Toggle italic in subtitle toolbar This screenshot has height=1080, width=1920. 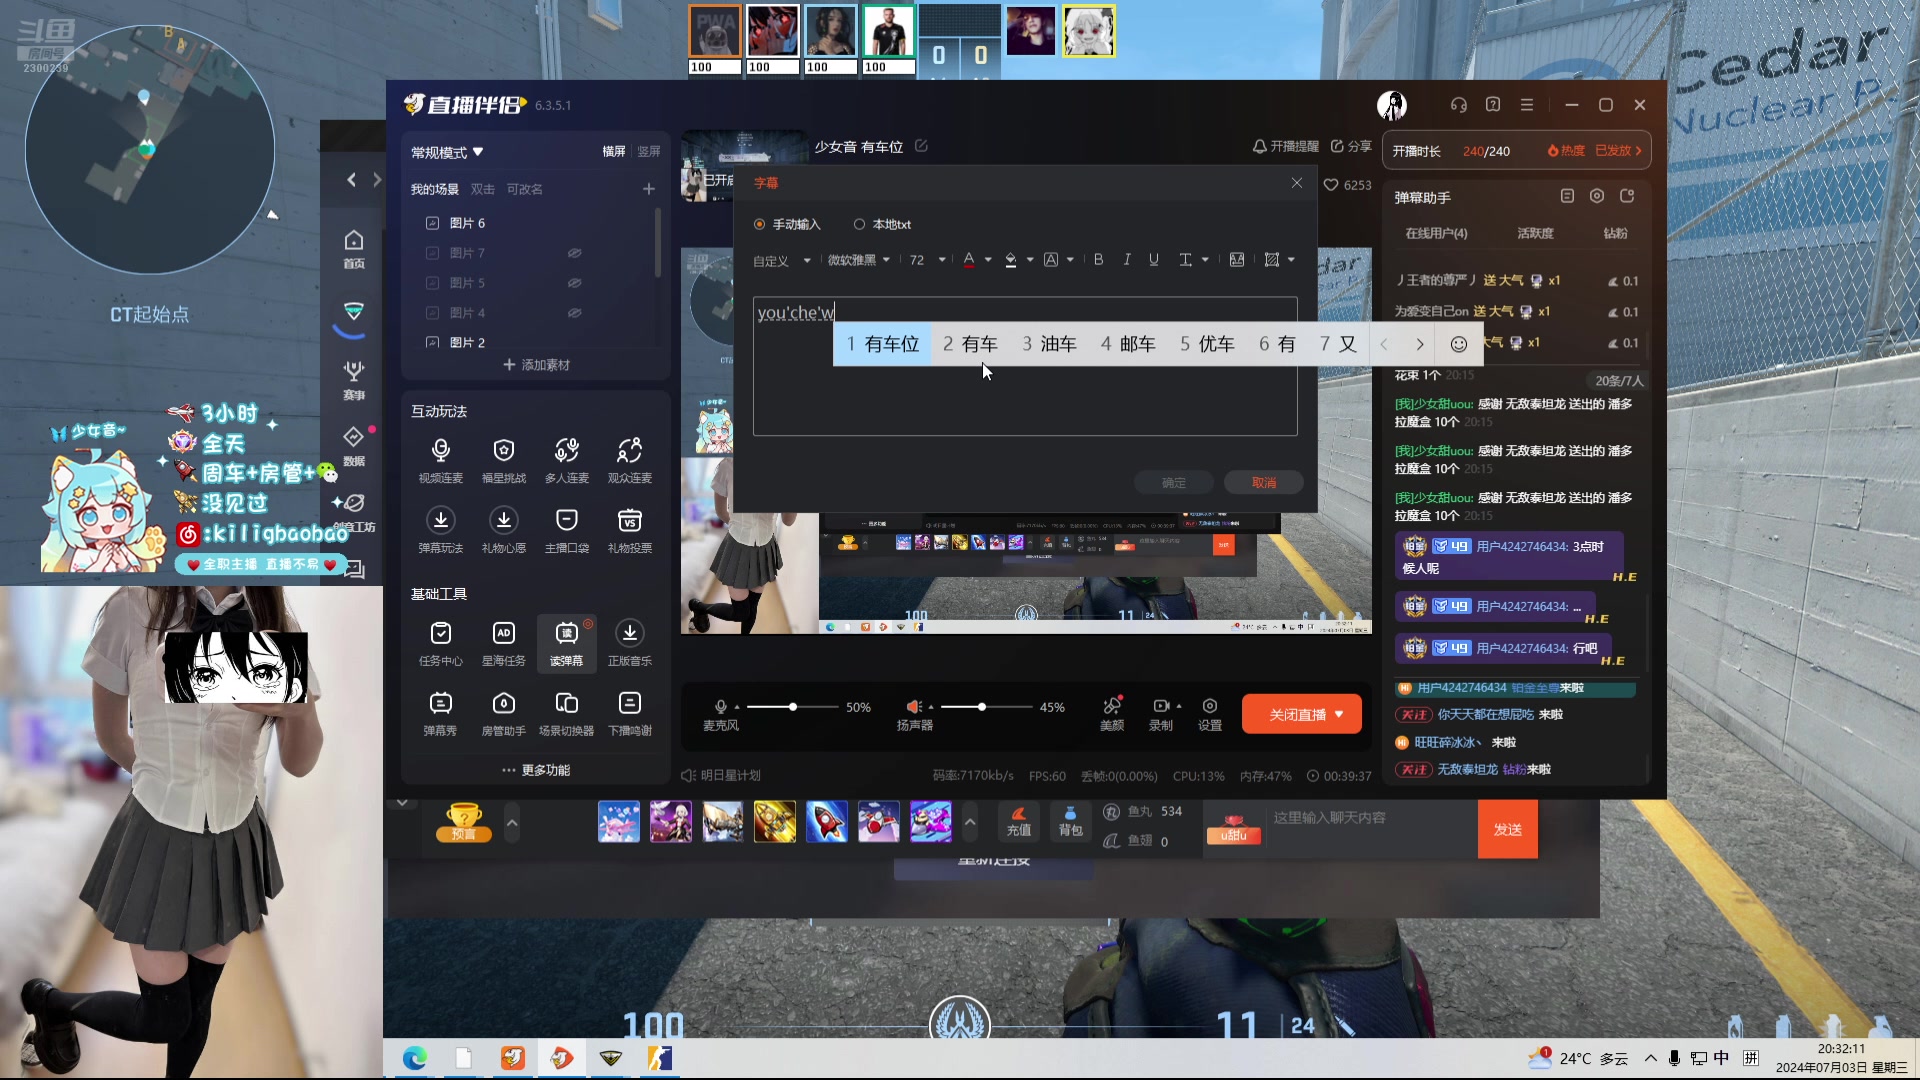click(x=1127, y=260)
